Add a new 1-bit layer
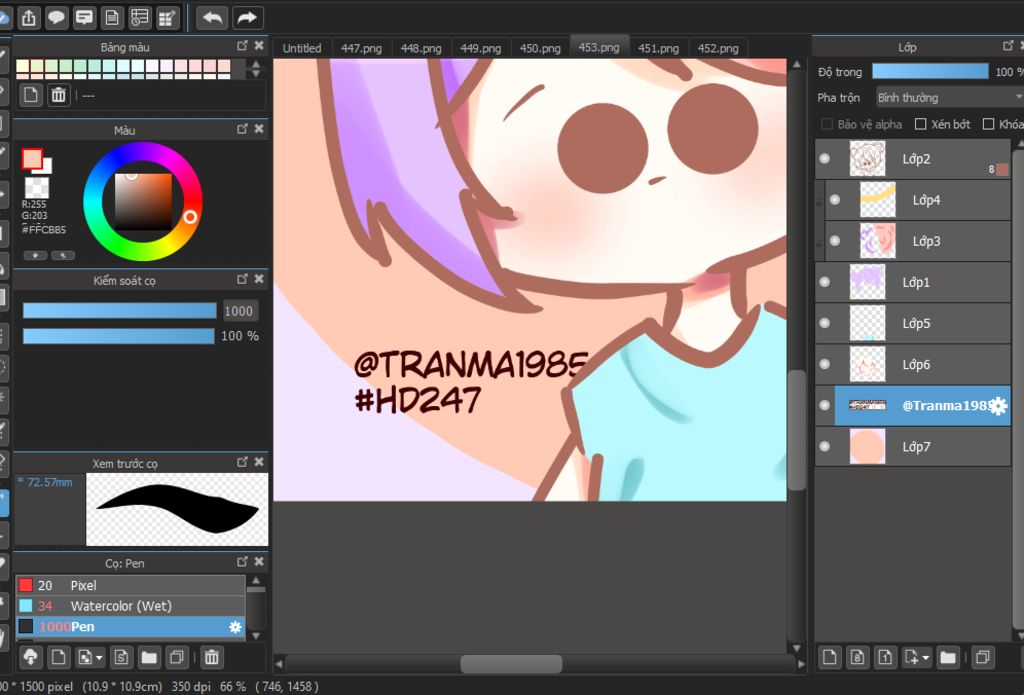 885,656
